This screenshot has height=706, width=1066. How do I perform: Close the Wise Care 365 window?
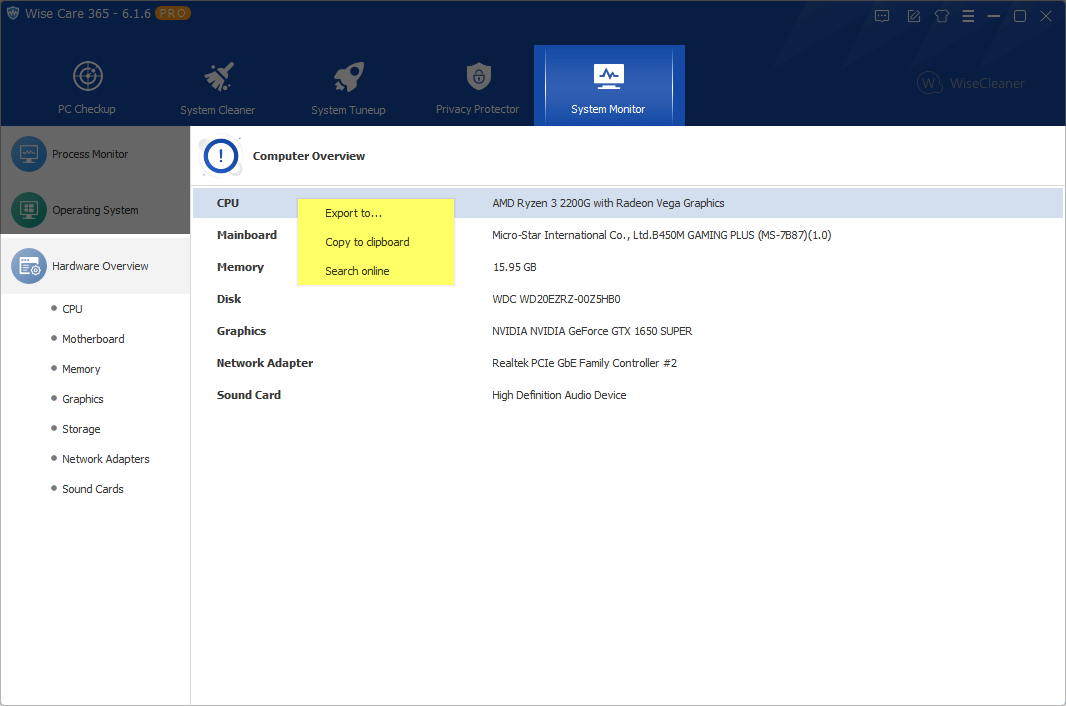tap(1046, 16)
